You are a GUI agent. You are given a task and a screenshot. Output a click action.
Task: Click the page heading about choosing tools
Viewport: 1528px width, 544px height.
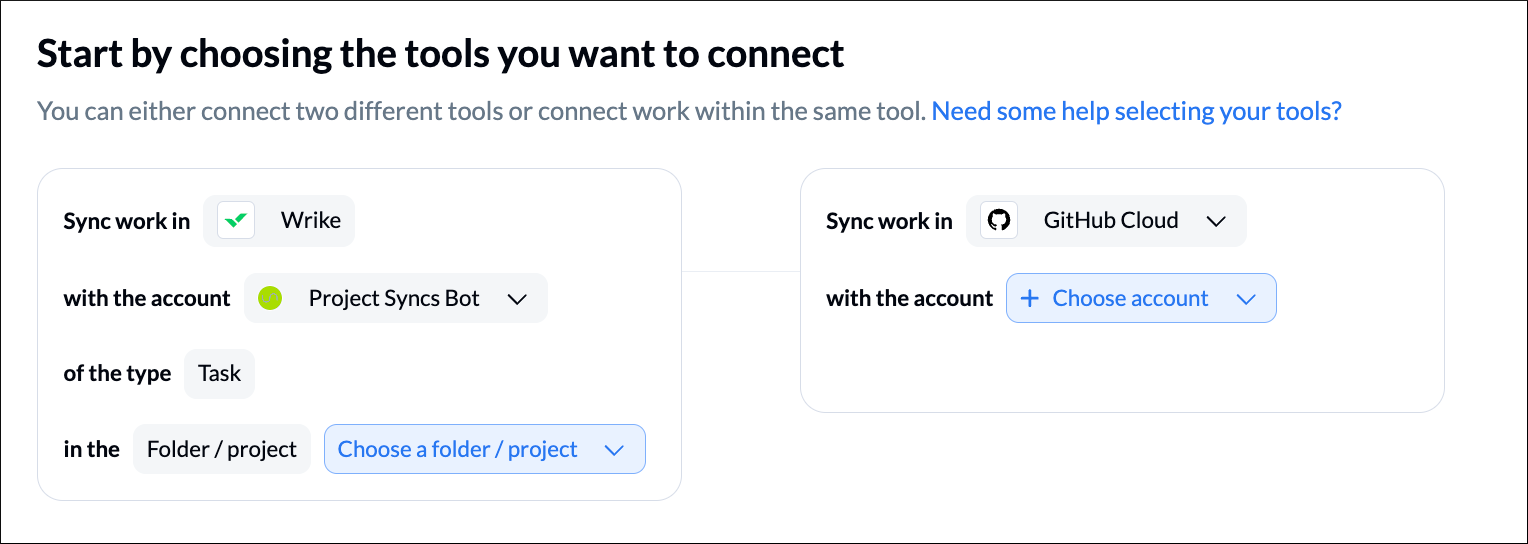[440, 54]
